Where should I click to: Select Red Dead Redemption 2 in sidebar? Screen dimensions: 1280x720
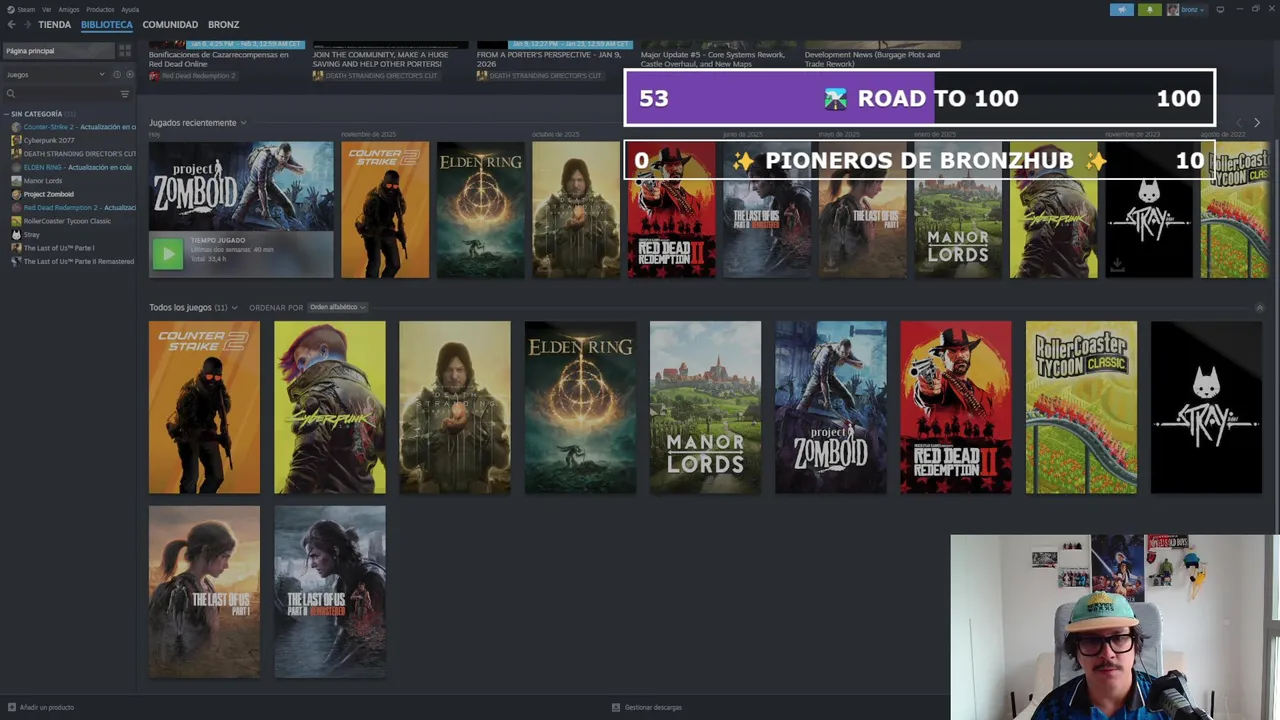coord(73,208)
